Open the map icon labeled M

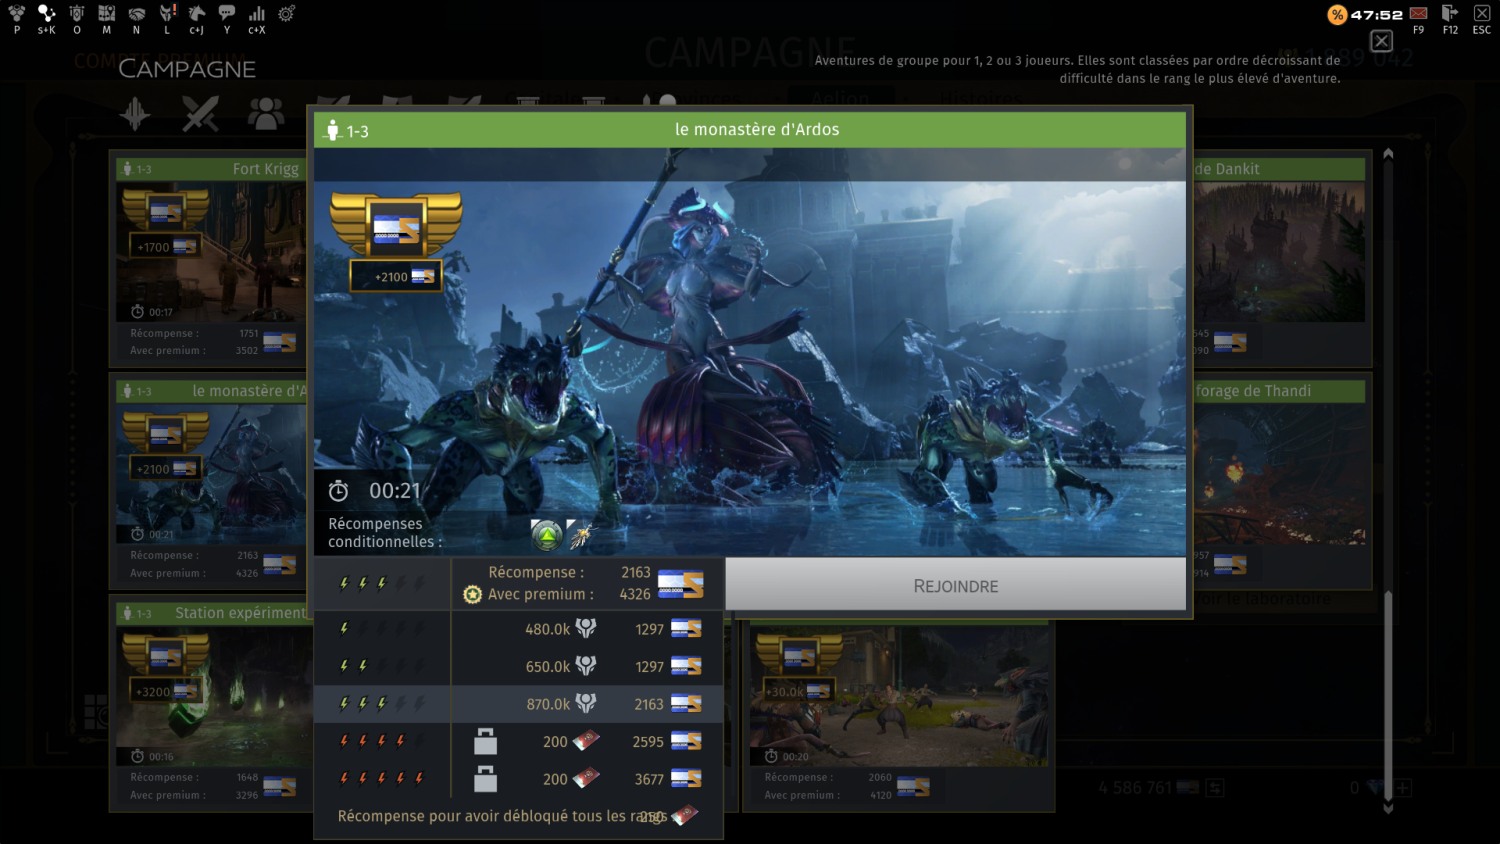point(107,14)
